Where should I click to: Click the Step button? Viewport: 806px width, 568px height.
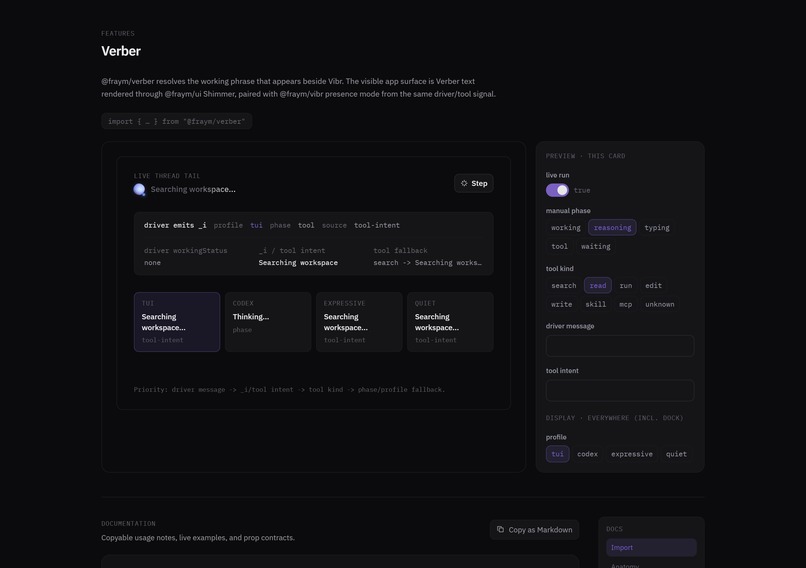pyautogui.click(x=473, y=184)
